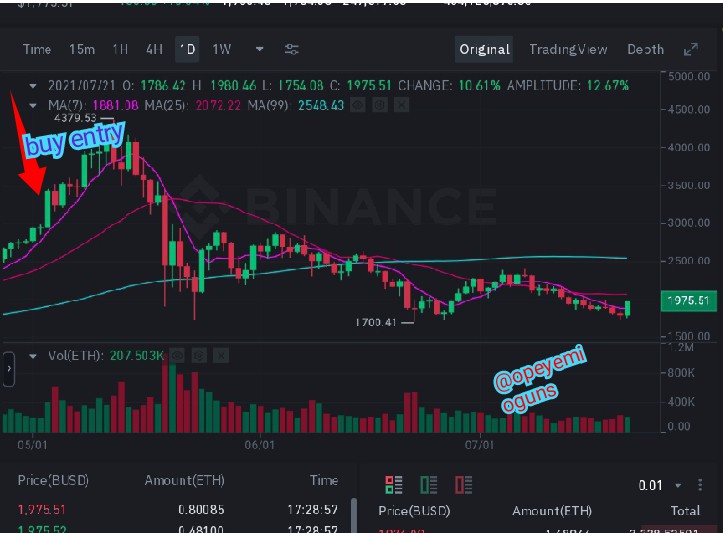Click the MA(25) value 2072.22

tap(218, 106)
